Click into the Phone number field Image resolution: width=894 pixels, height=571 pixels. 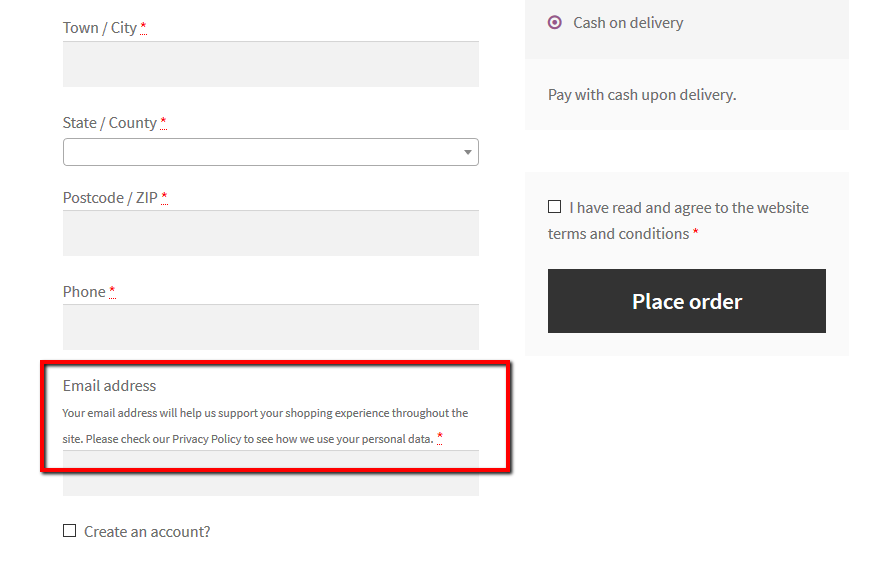click(270, 327)
